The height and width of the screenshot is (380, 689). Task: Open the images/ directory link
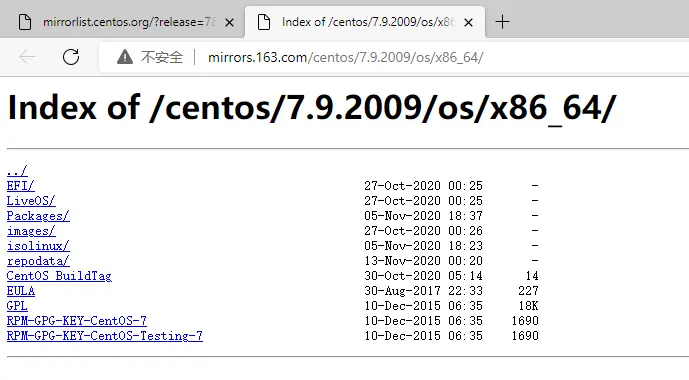pyautogui.click(x=31, y=231)
